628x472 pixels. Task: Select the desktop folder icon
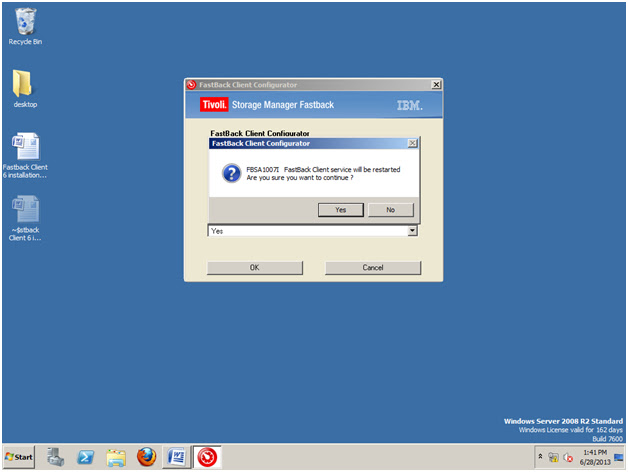point(25,89)
